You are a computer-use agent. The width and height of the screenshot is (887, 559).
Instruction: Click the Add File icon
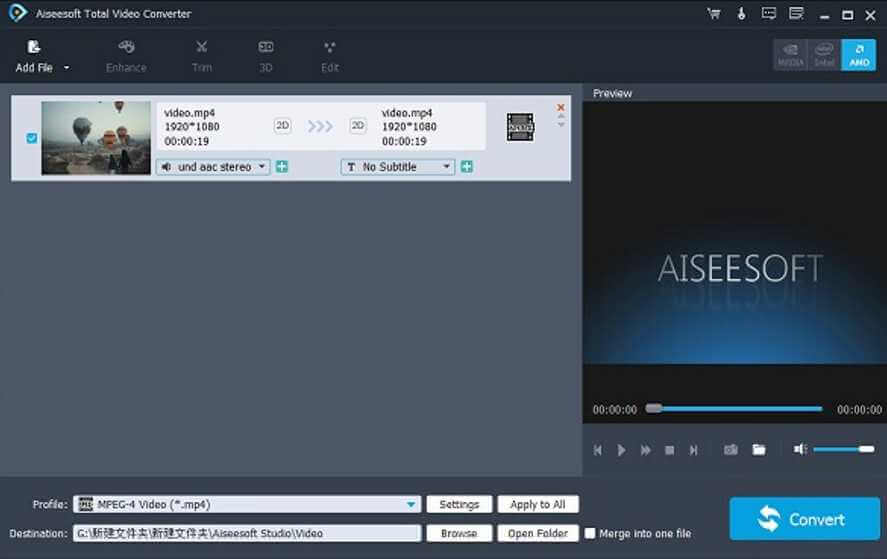(34, 47)
